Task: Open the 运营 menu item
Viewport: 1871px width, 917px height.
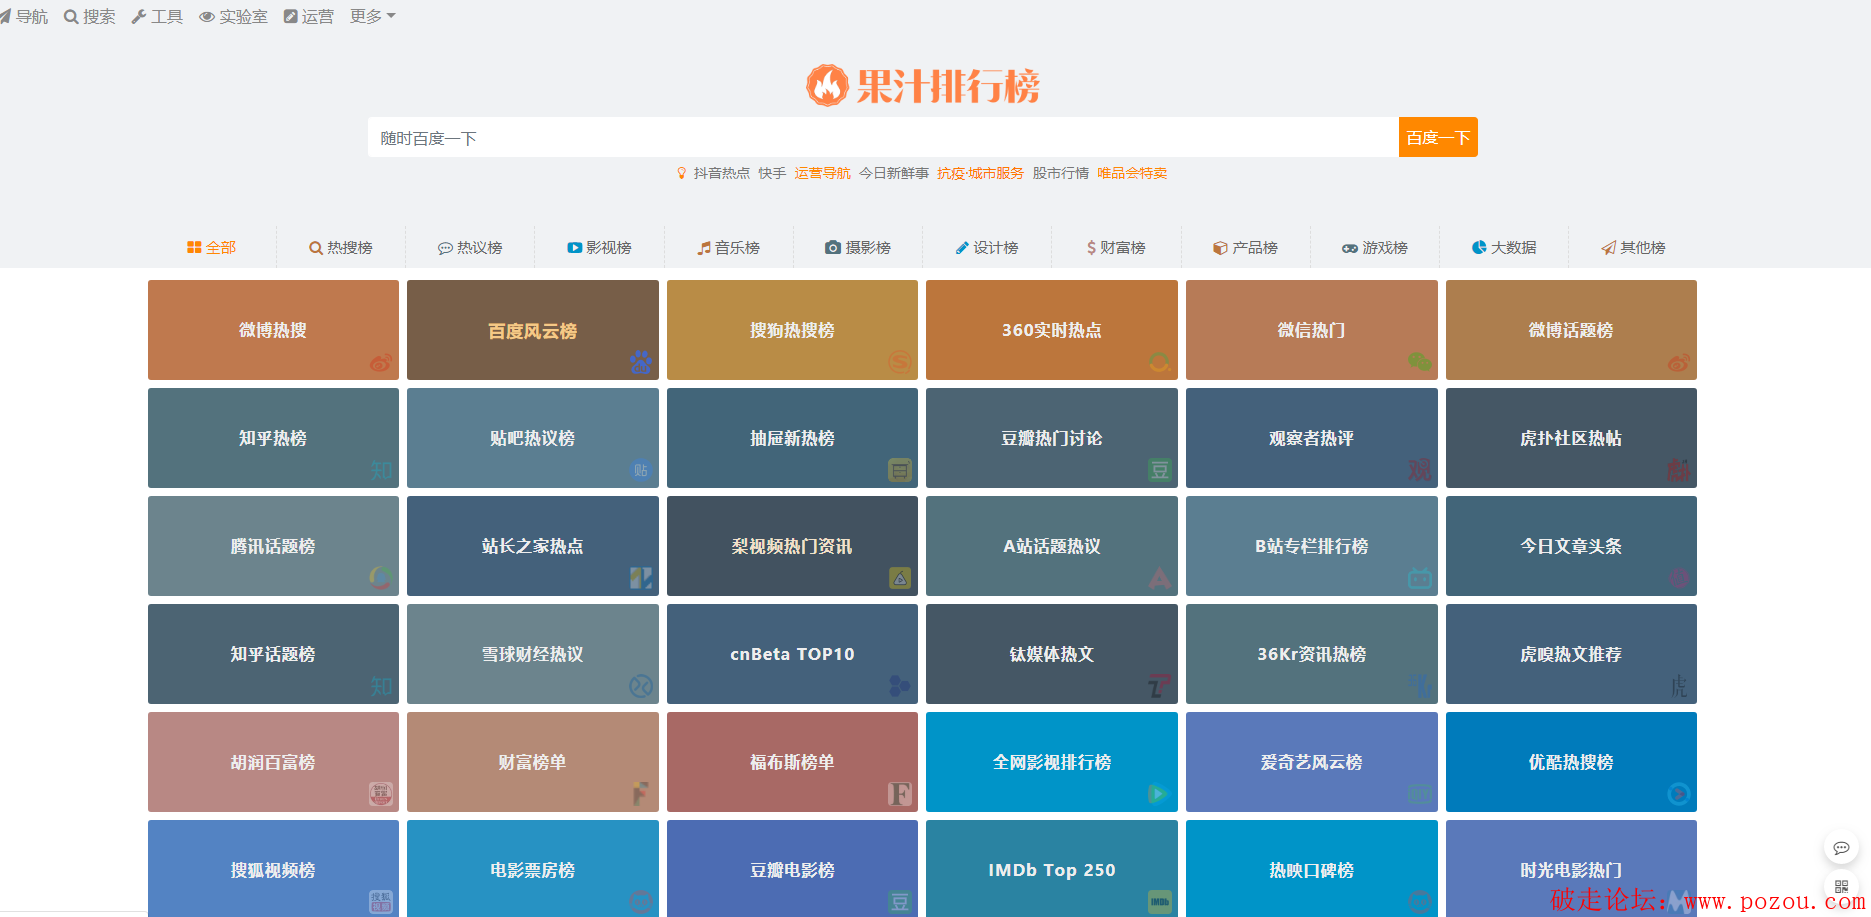Action: pos(309,16)
